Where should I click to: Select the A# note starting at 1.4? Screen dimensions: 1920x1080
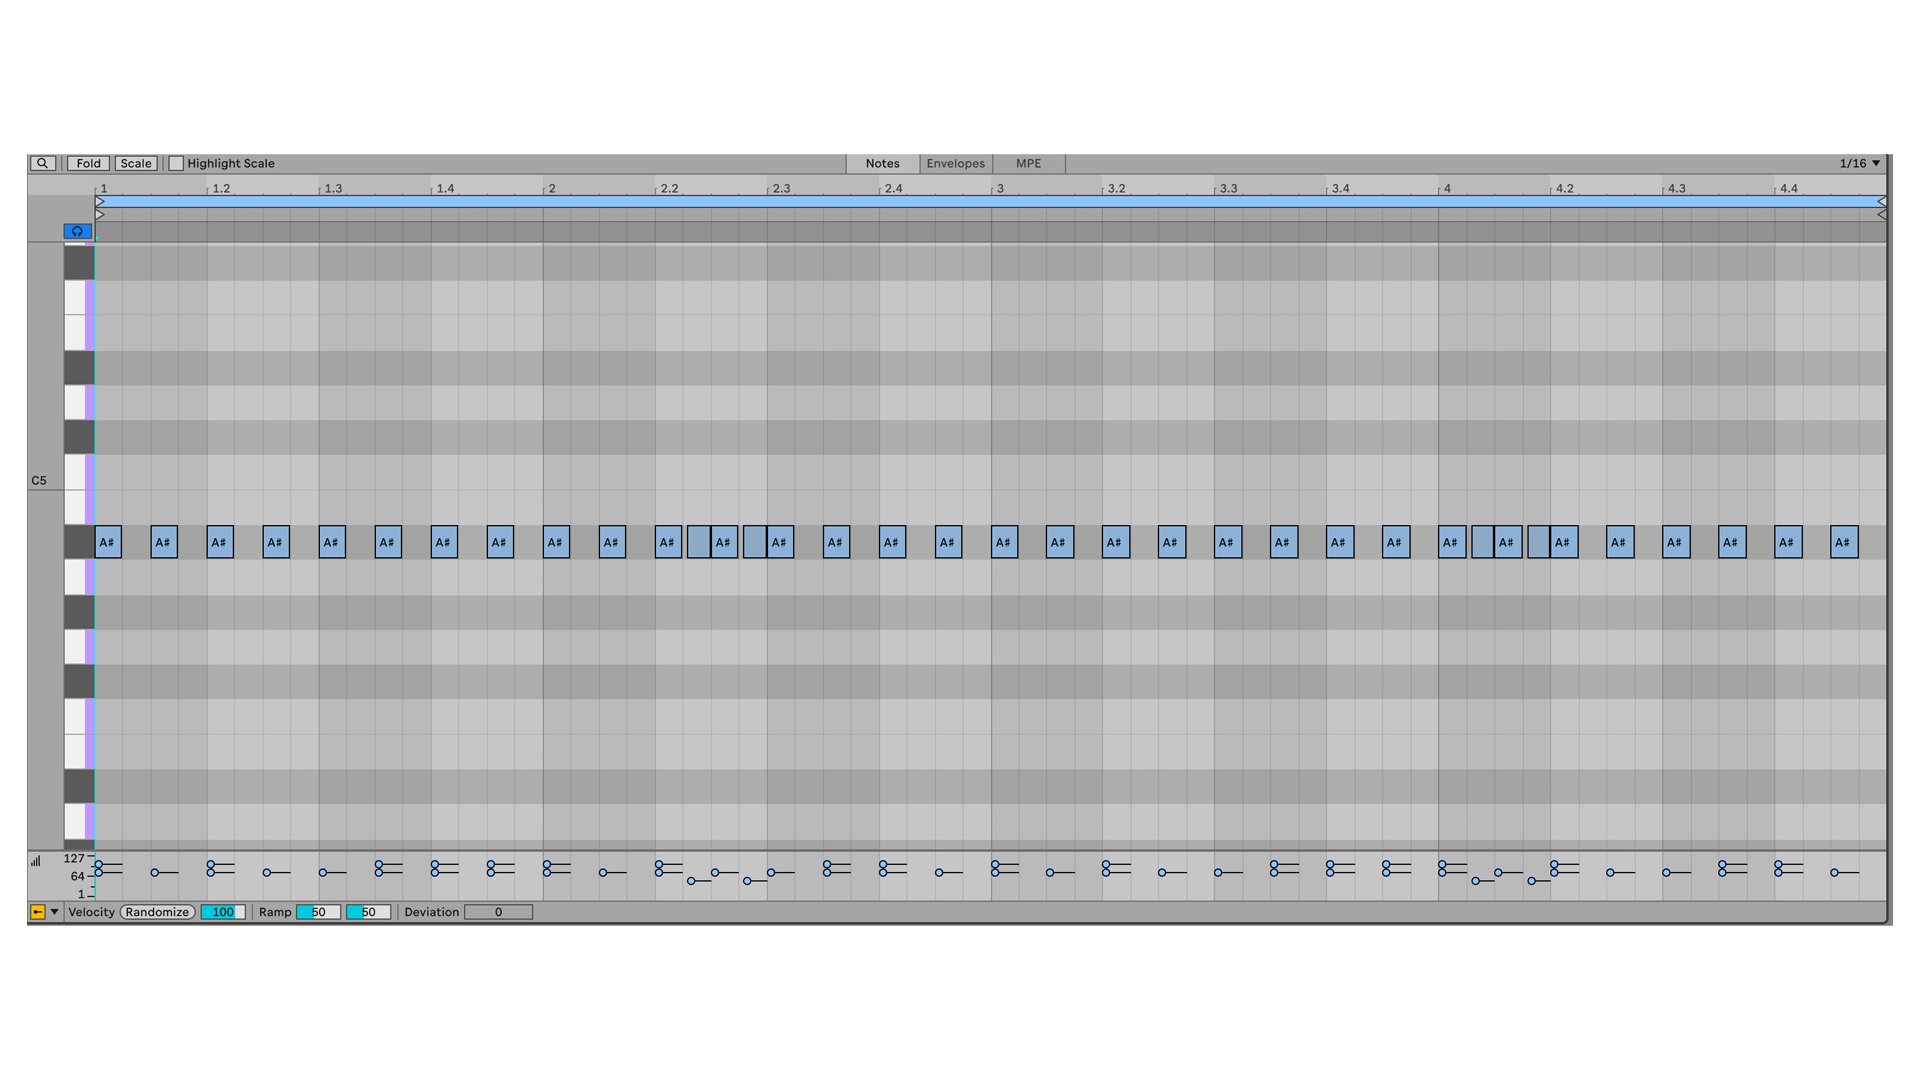[x=444, y=542]
